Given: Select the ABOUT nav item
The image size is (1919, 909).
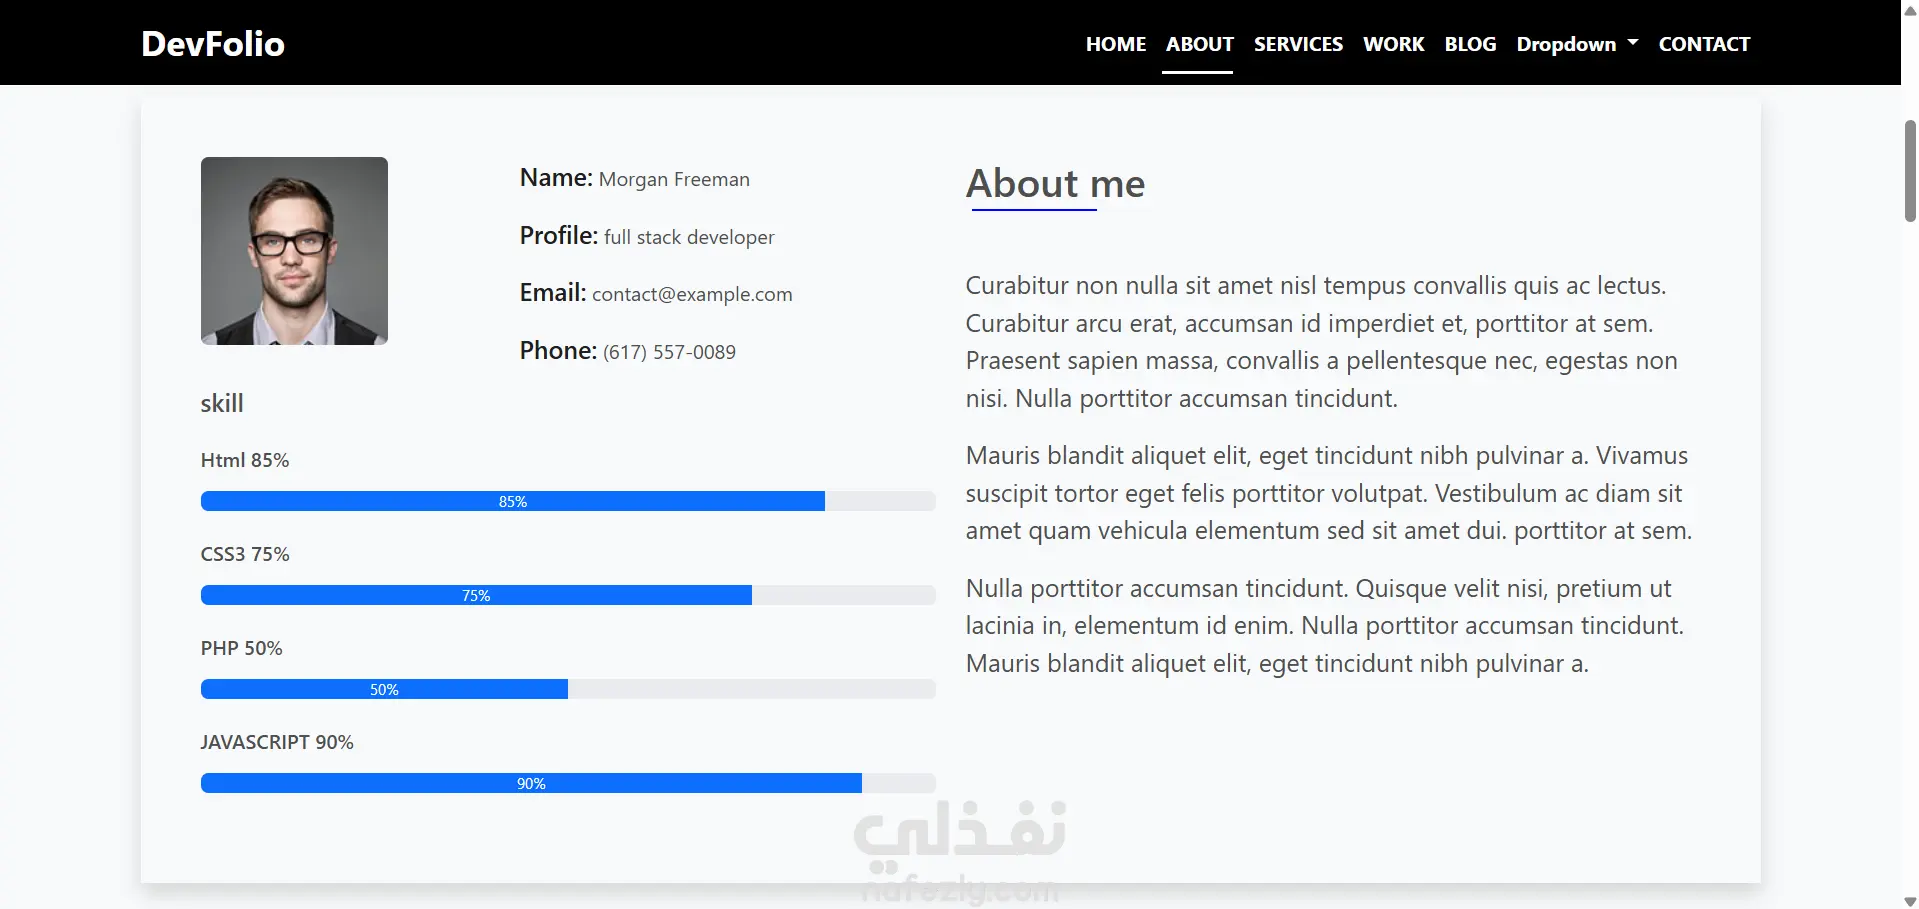Looking at the screenshot, I should coord(1199,44).
